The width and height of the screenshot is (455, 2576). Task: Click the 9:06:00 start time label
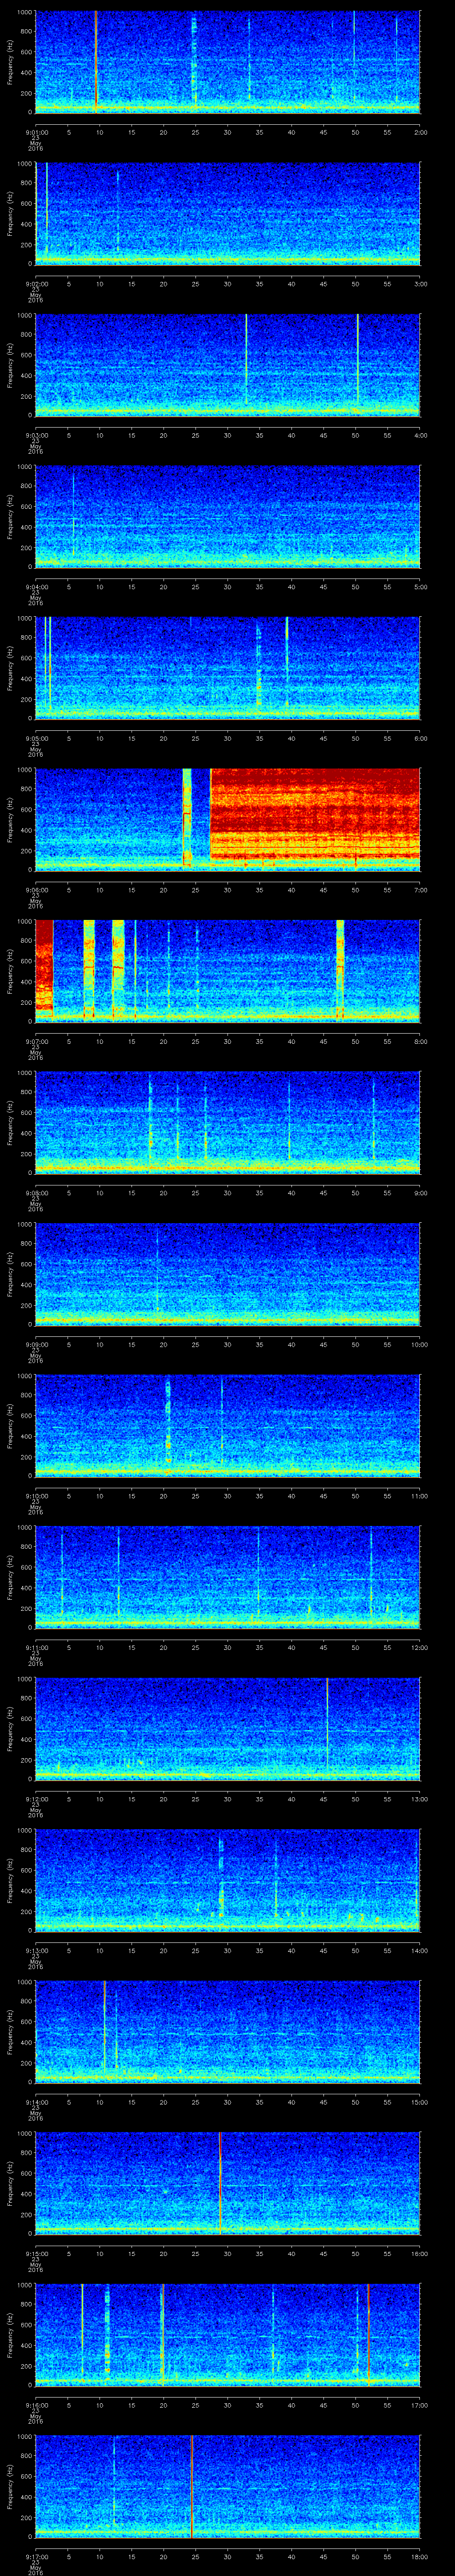point(36,890)
